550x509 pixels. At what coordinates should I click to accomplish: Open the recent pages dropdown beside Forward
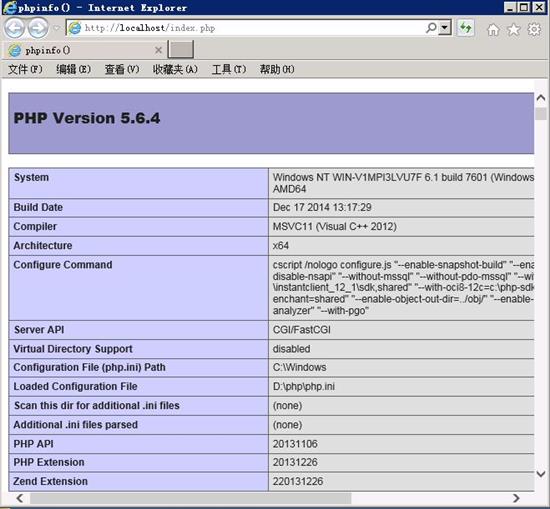tap(56, 28)
